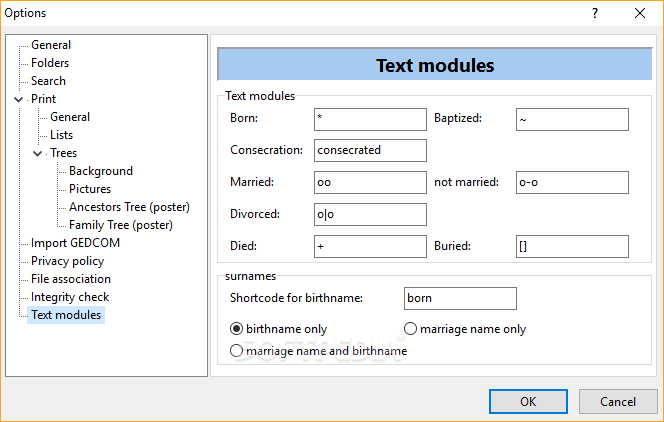
Task: Select marriage name and birthname option
Action: 236,350
